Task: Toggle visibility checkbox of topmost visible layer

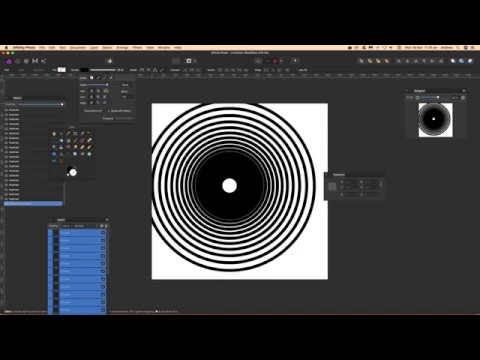Action: point(103,233)
